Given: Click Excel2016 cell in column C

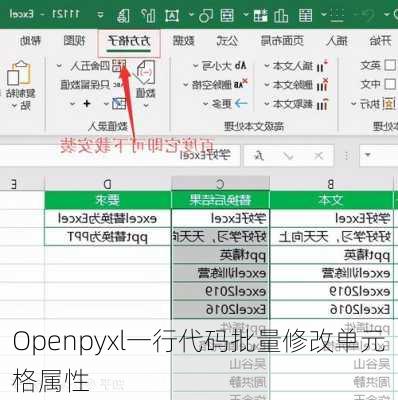Looking at the screenshot, I should click(220, 309).
